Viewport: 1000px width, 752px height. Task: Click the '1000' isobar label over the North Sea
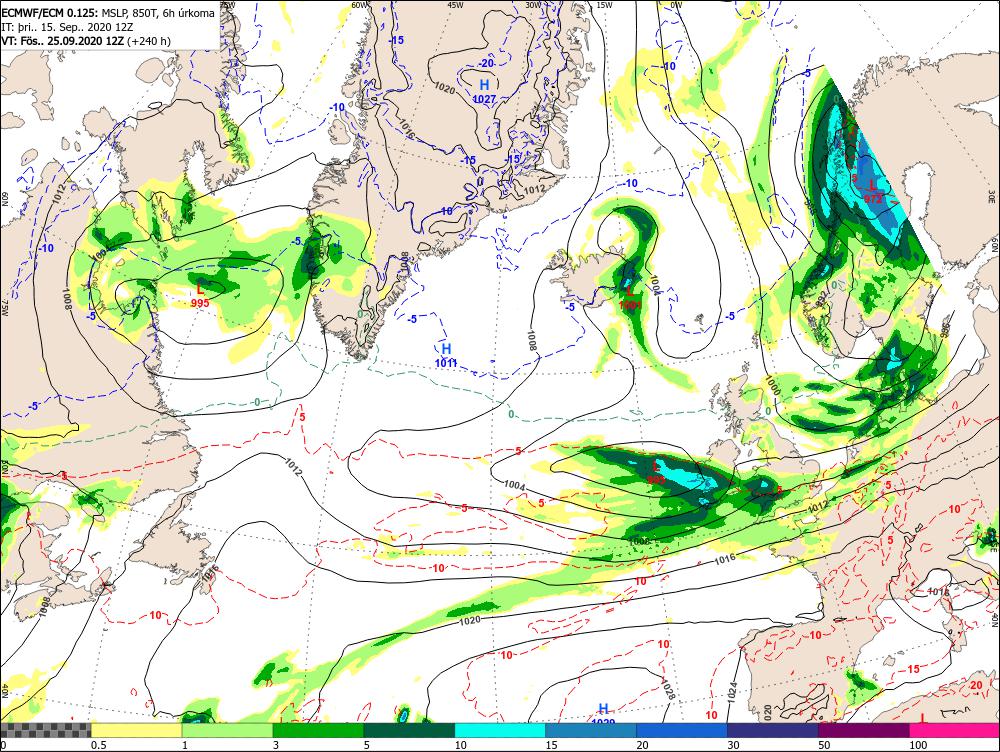pyautogui.click(x=772, y=385)
